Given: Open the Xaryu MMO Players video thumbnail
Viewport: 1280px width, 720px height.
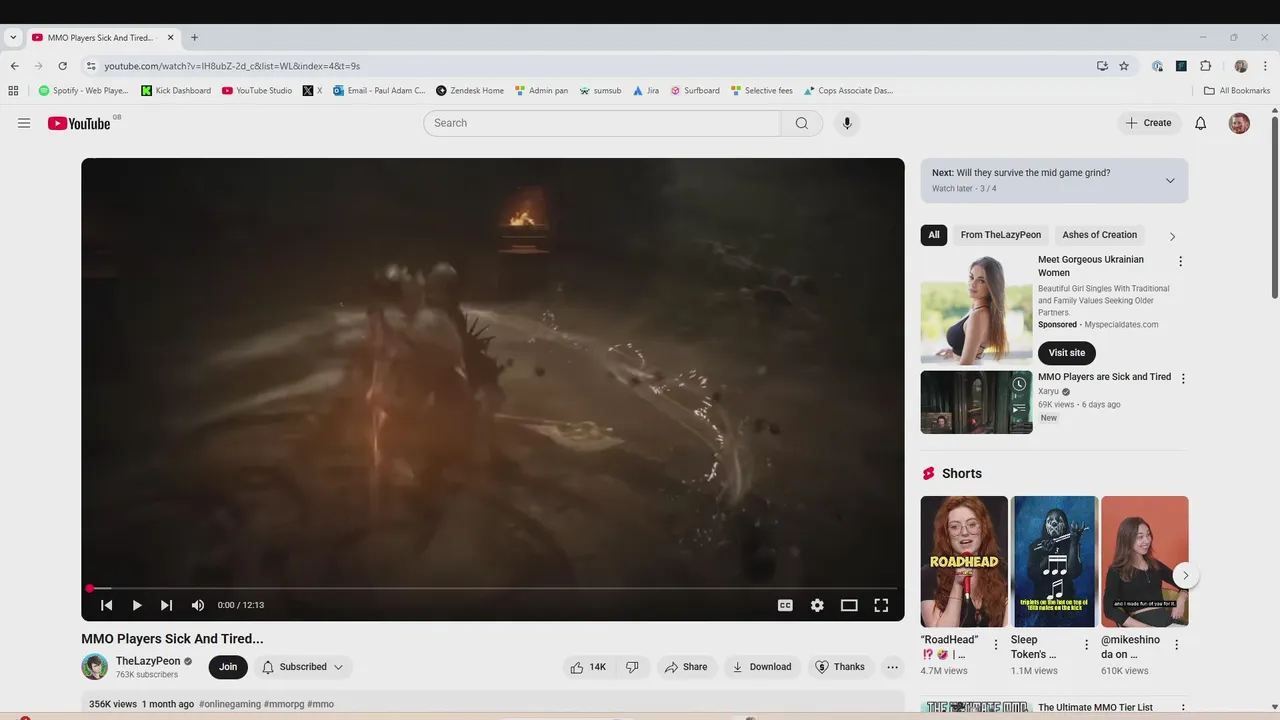Looking at the screenshot, I should (x=976, y=402).
